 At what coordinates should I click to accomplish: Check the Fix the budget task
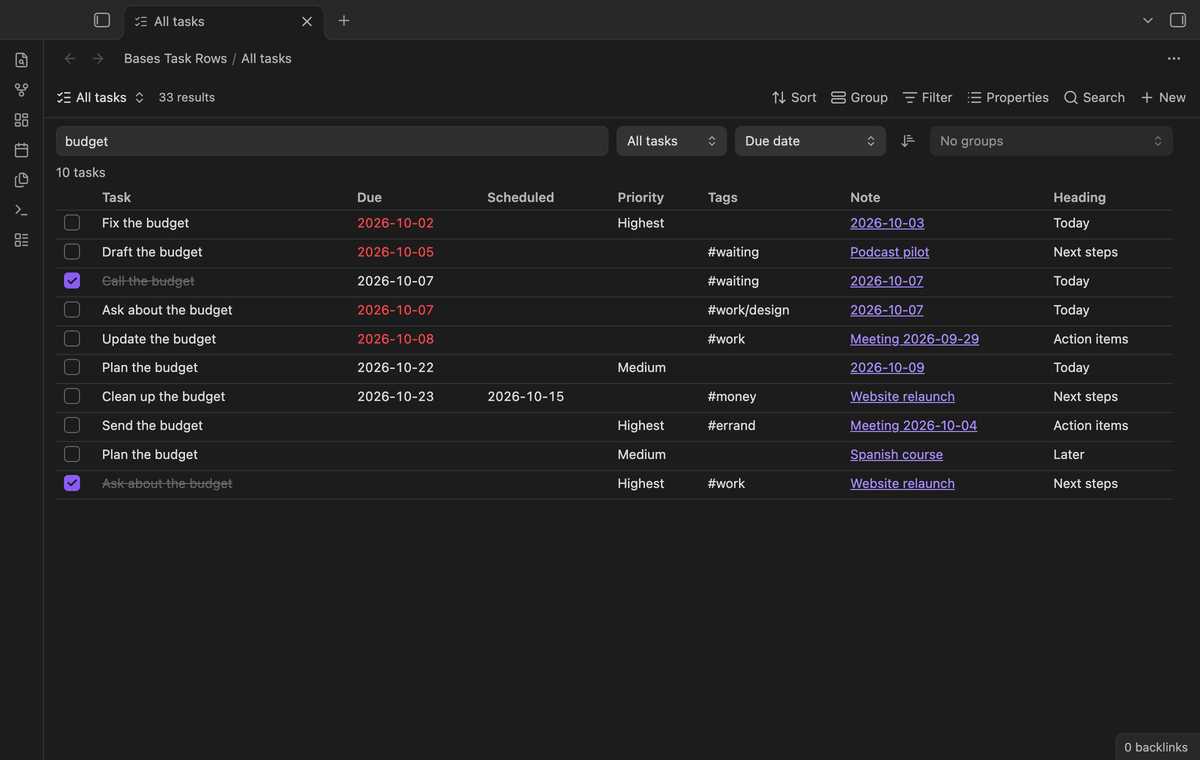[x=72, y=223]
